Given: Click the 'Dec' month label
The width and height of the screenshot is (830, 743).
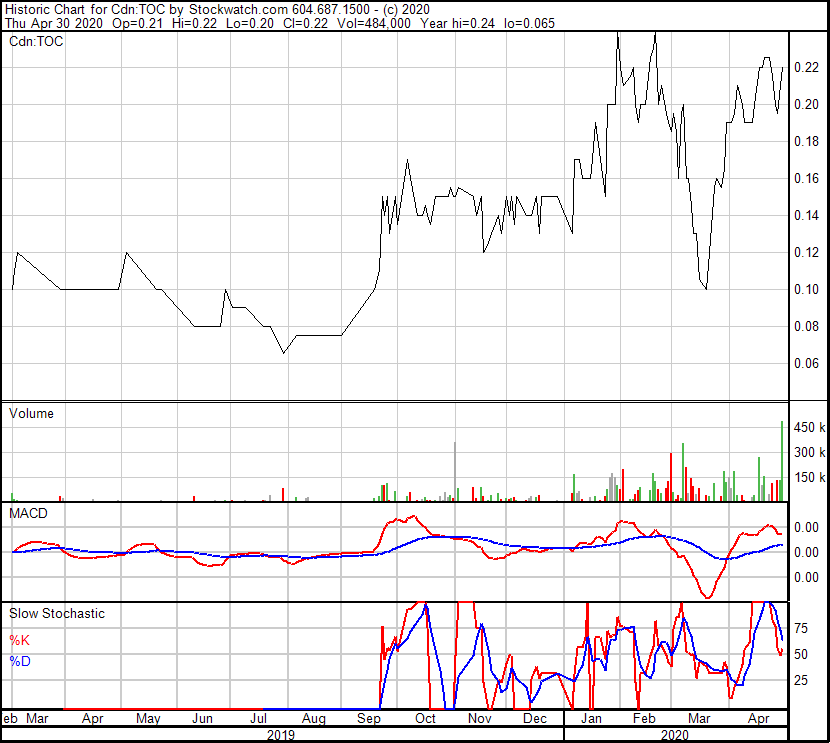Looking at the screenshot, I should coord(535,719).
